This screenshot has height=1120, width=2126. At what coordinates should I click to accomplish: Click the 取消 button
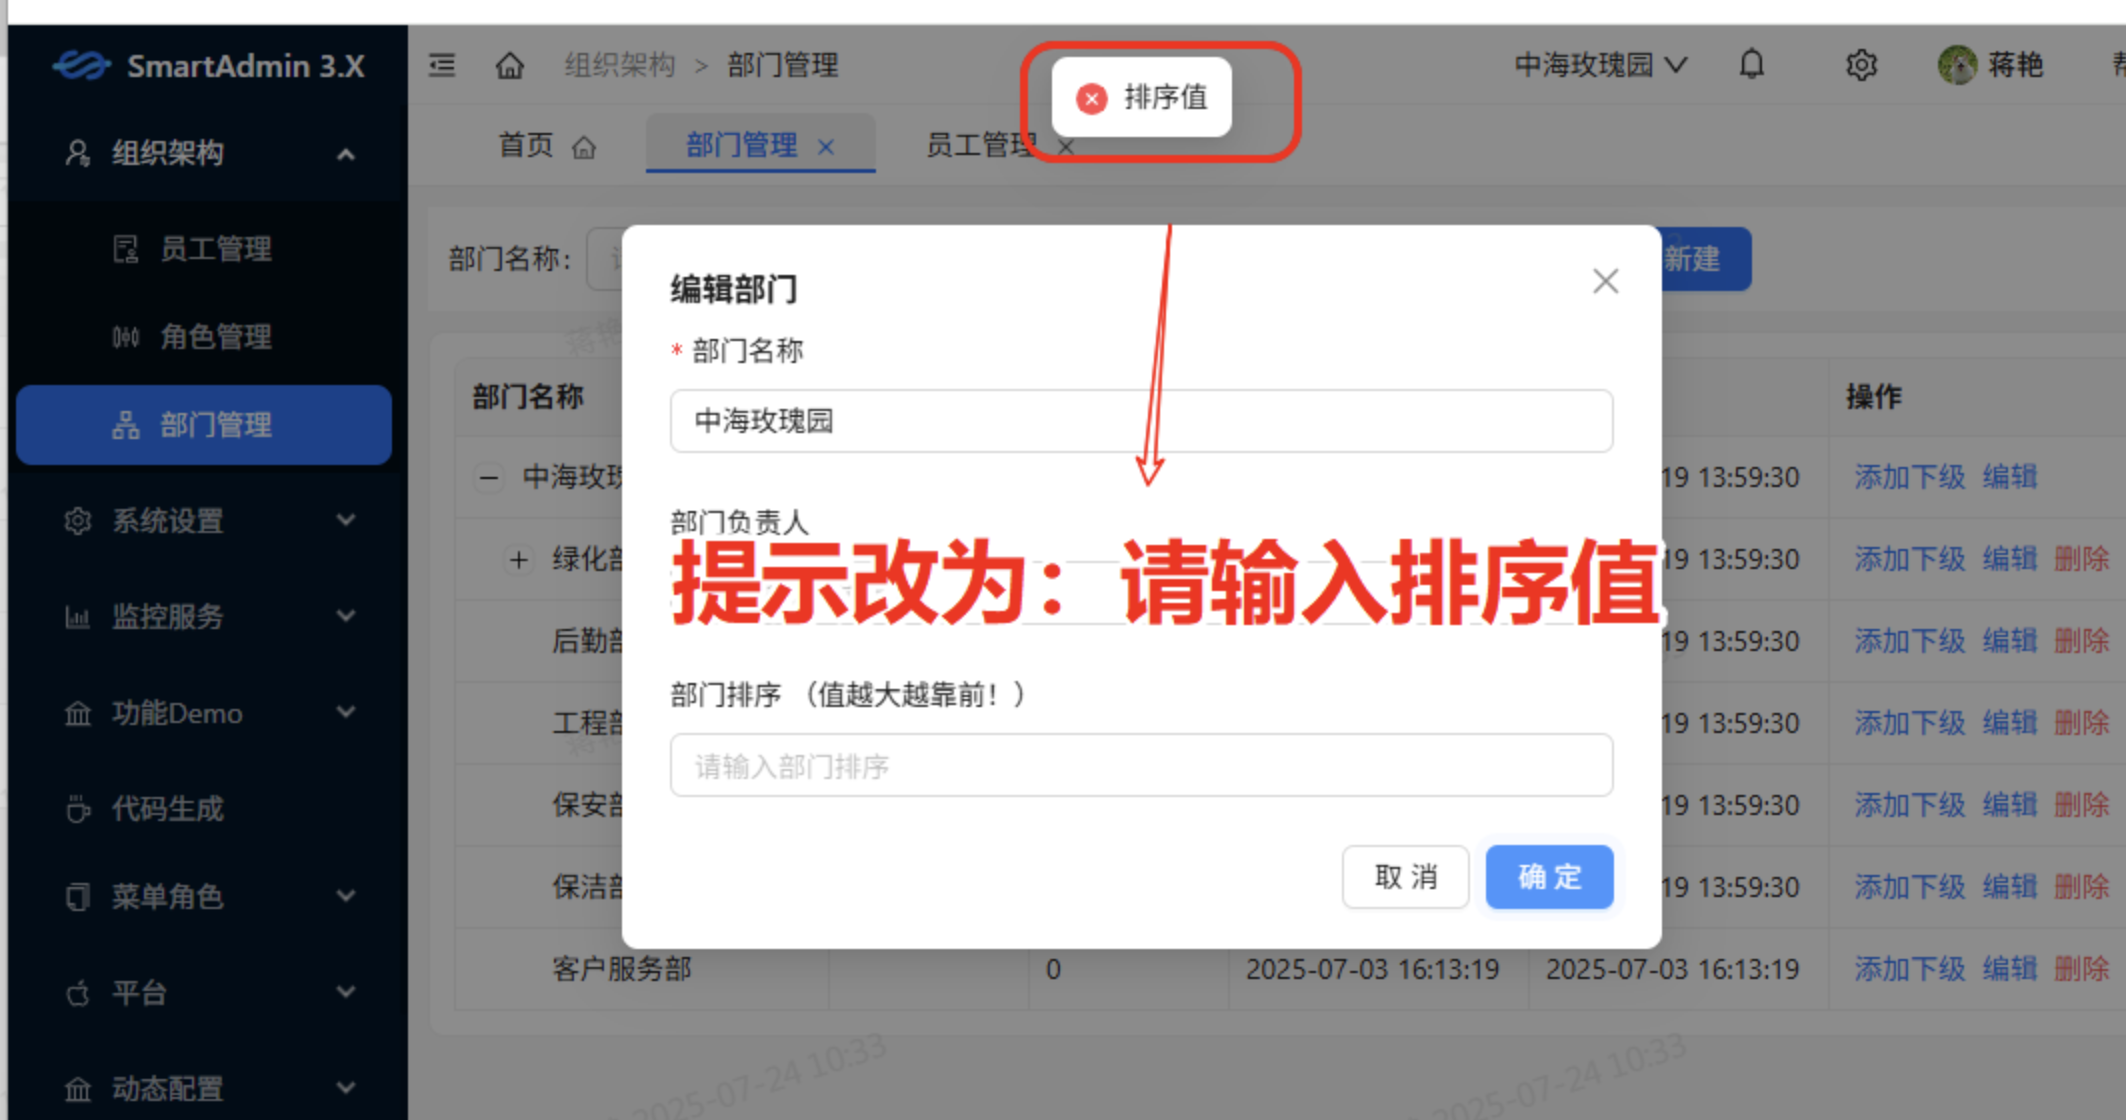[x=1405, y=877]
